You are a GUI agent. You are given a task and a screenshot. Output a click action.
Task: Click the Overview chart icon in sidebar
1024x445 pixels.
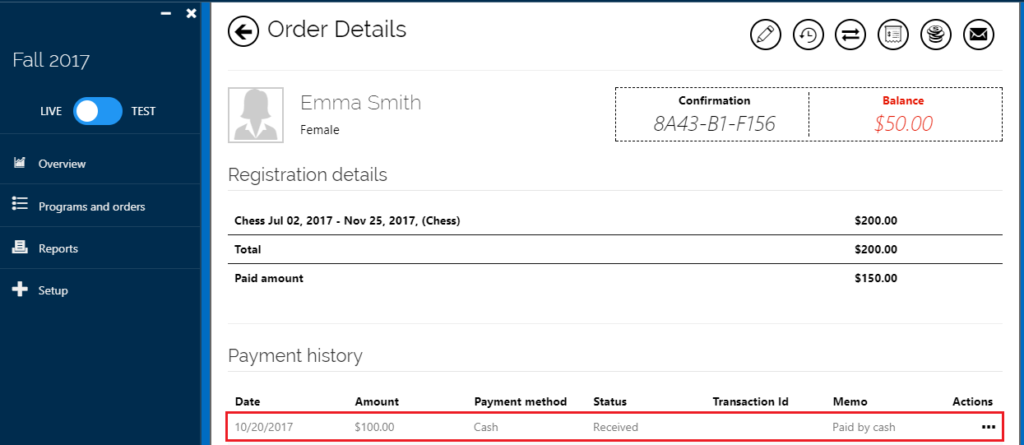pos(20,163)
